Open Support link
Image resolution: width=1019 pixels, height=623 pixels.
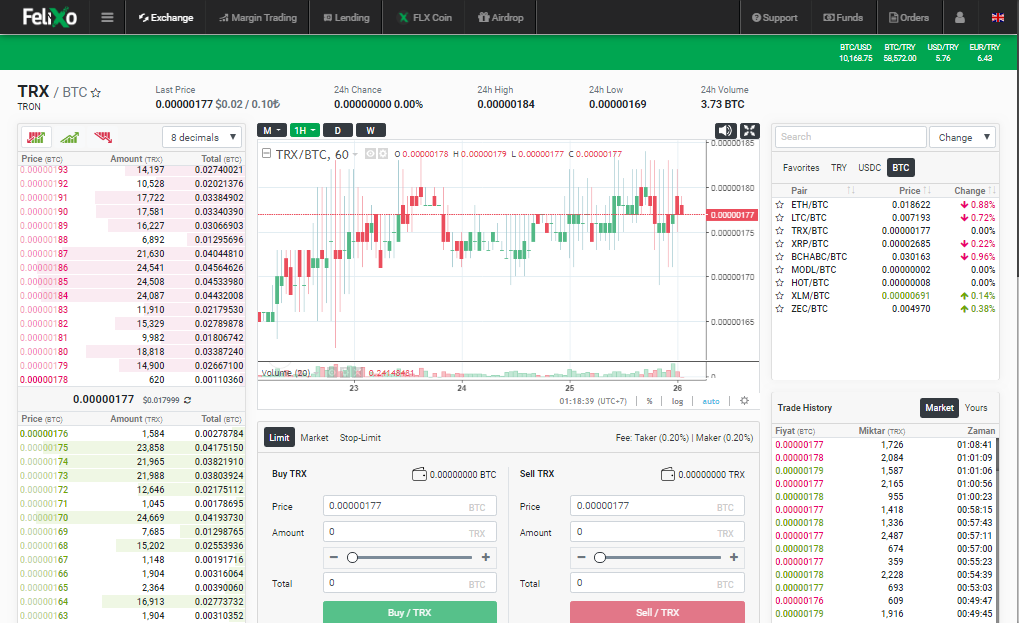[775, 18]
